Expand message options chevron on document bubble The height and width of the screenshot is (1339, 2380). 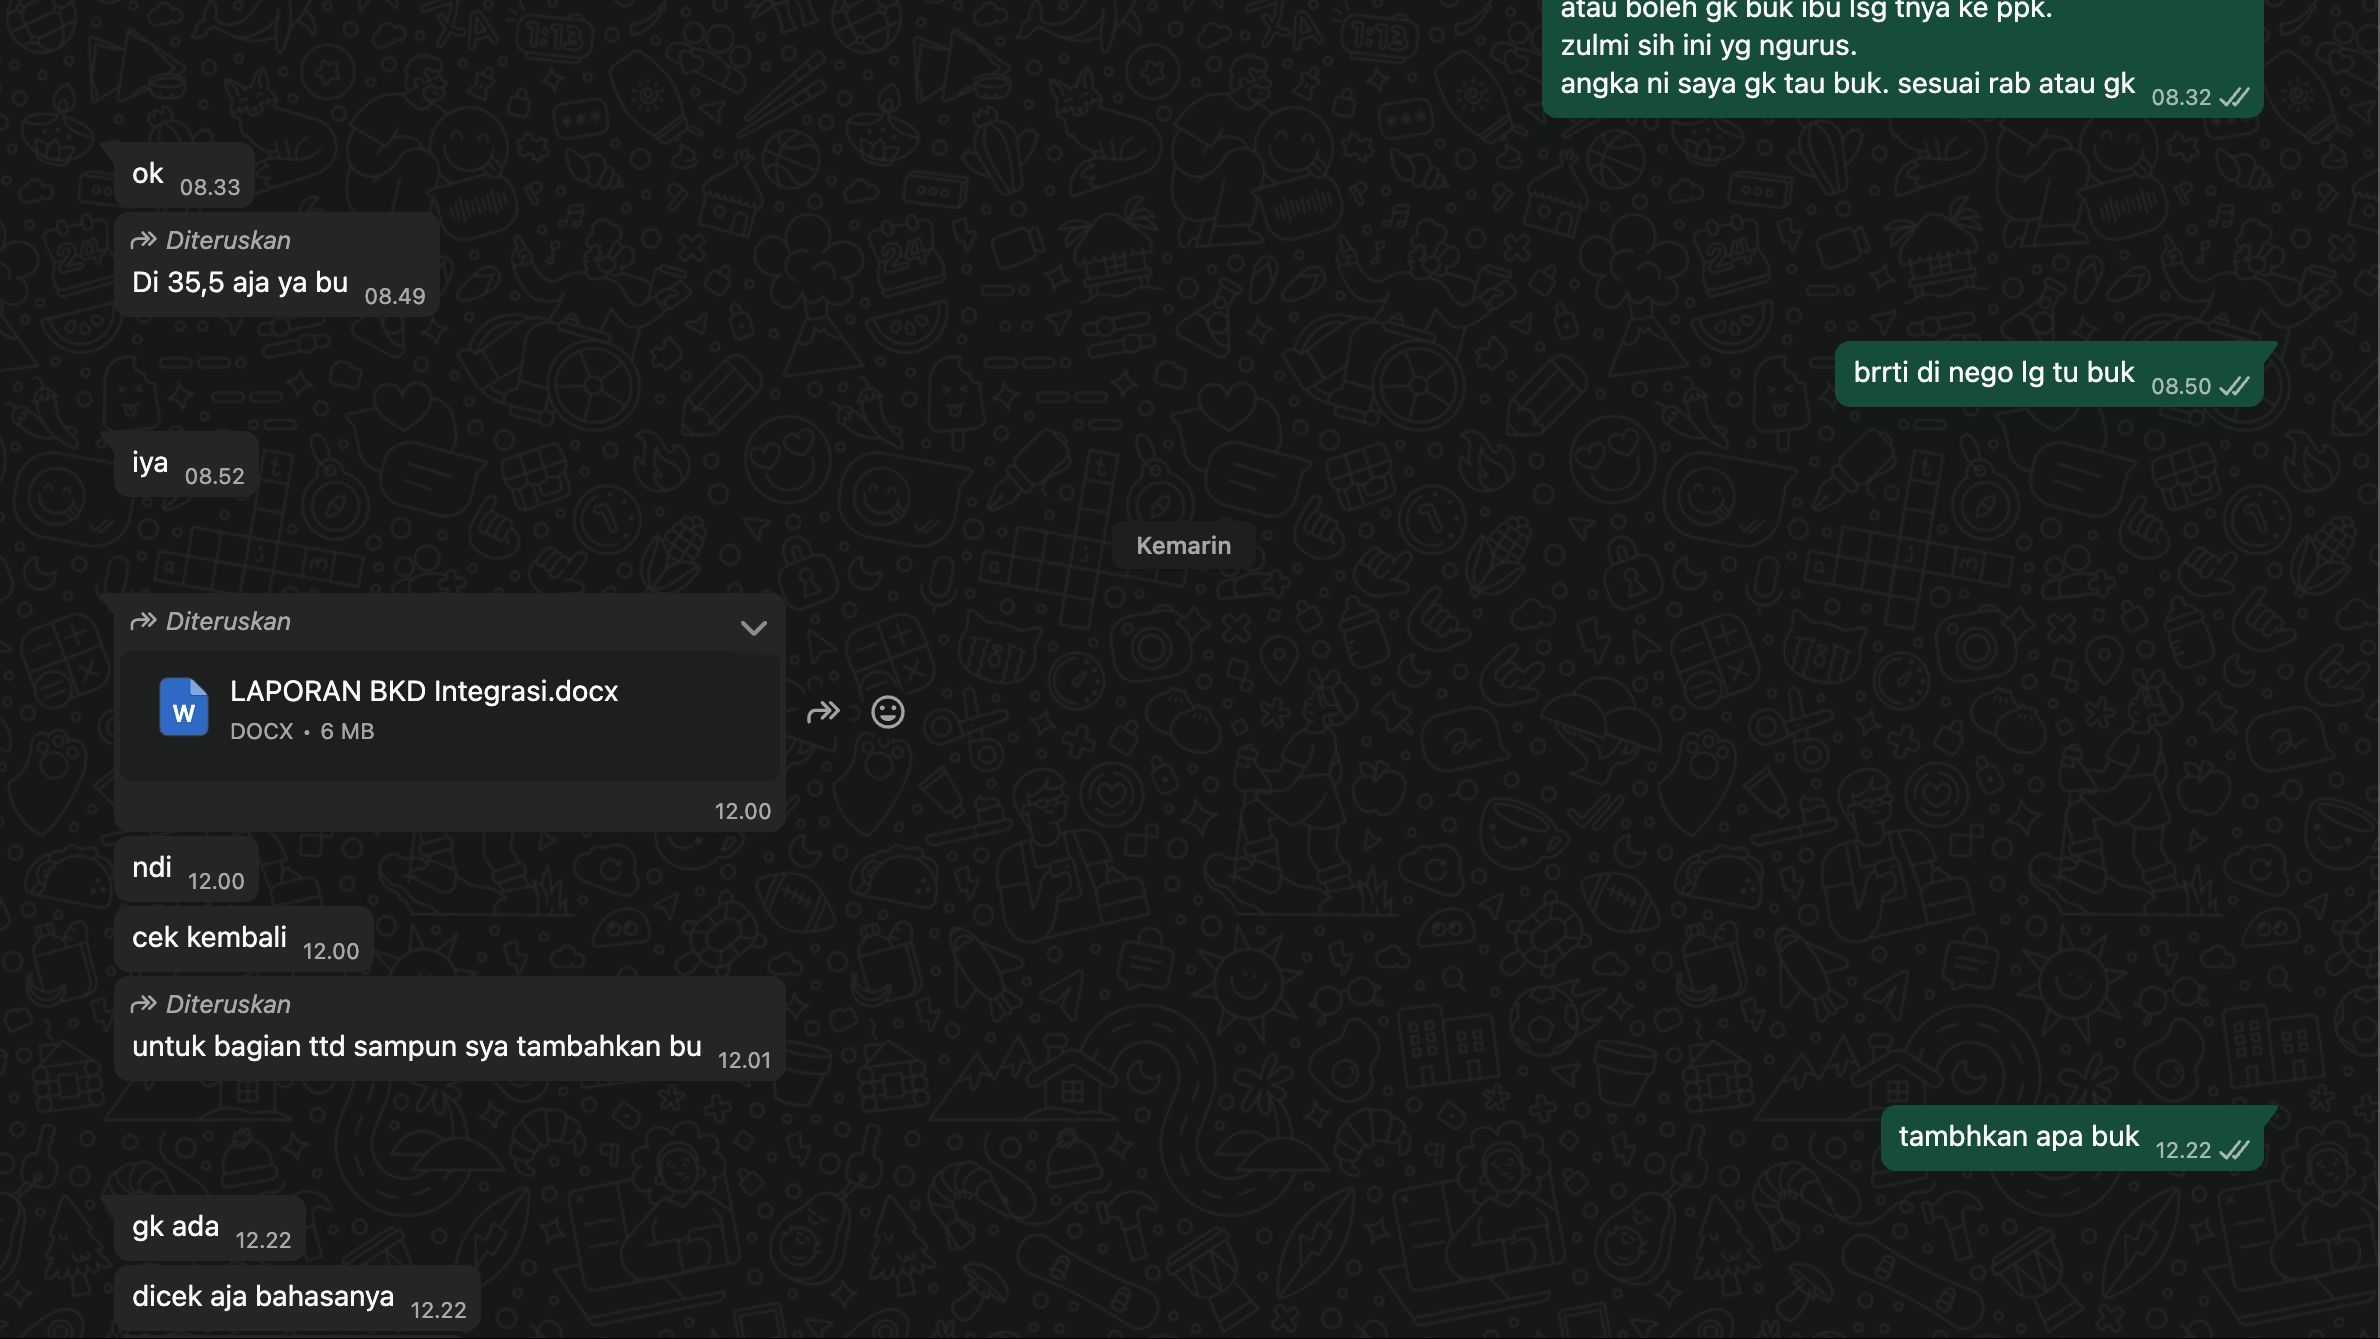[753, 628]
